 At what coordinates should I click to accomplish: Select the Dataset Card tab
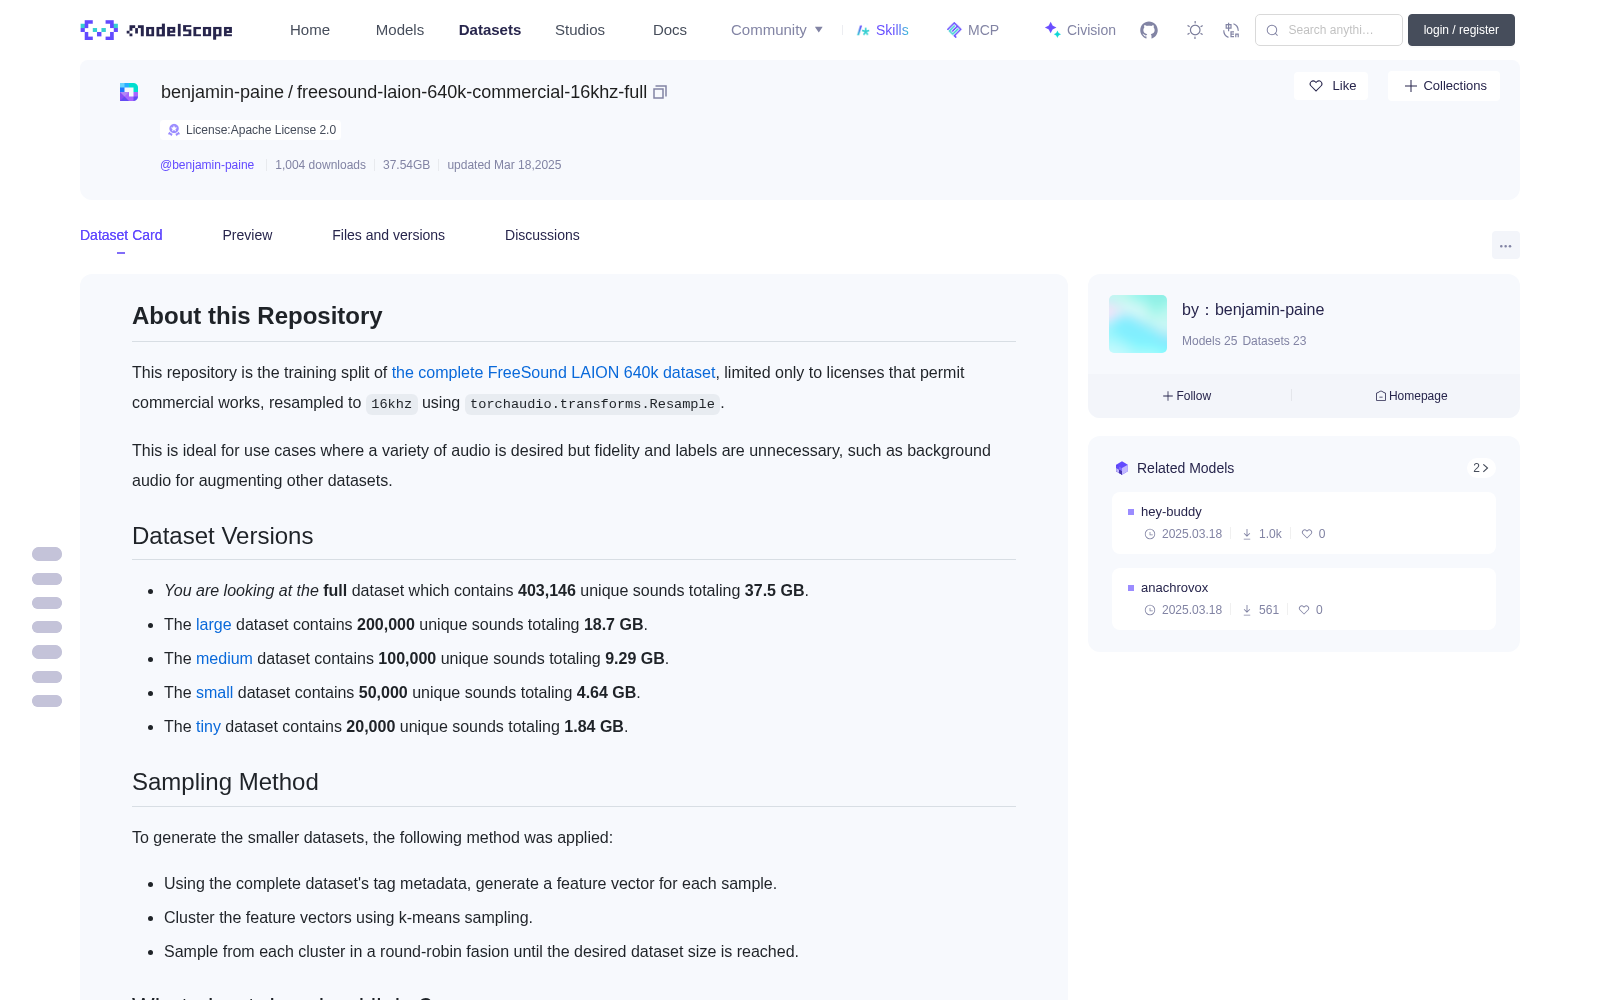pyautogui.click(x=121, y=235)
